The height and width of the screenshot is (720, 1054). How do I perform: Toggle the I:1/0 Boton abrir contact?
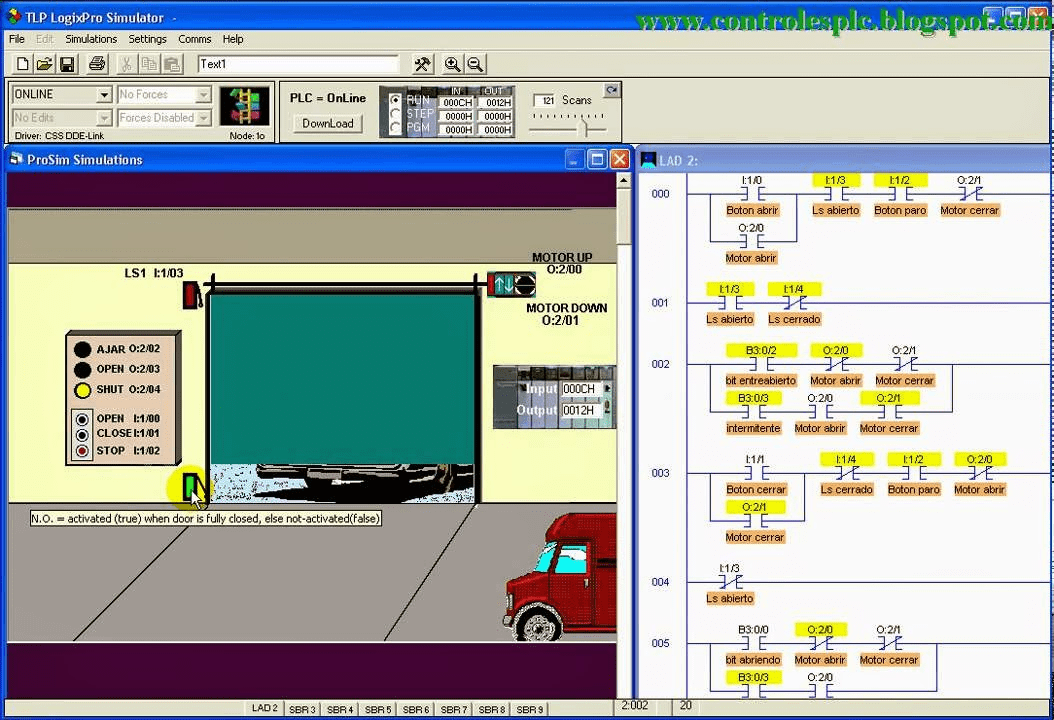pos(752,194)
